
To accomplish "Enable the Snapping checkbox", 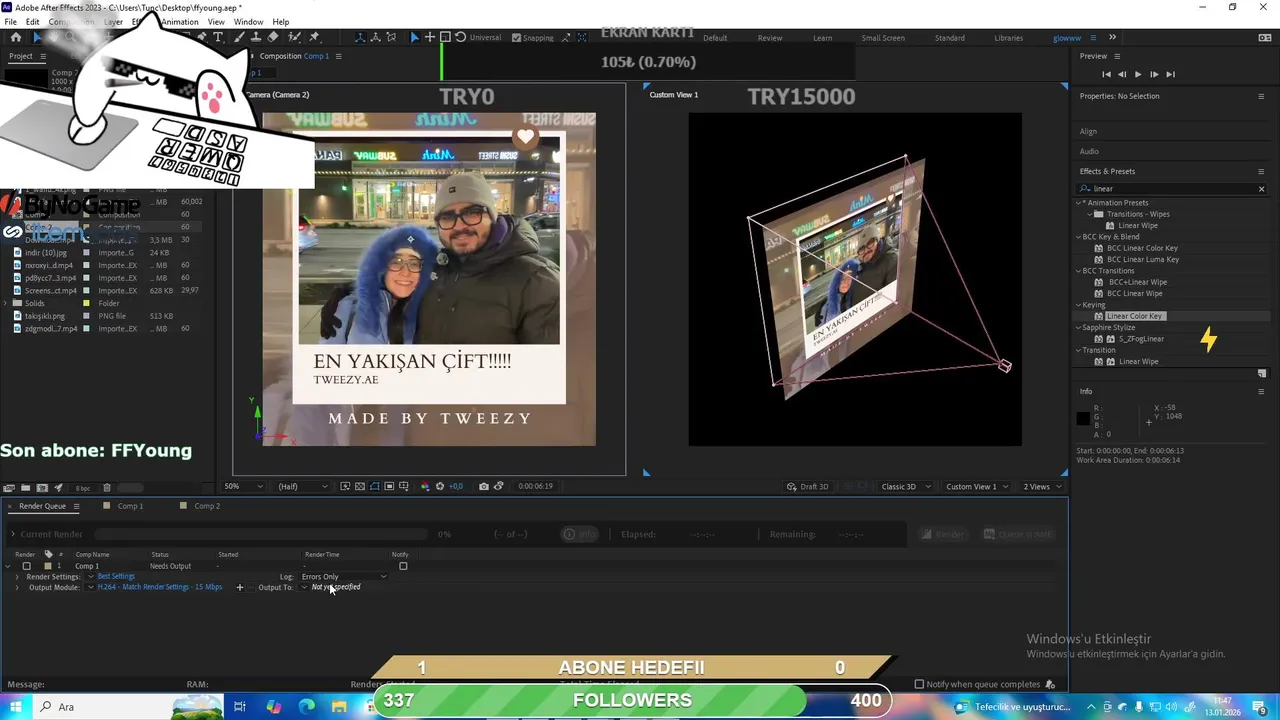I will click(516, 38).
